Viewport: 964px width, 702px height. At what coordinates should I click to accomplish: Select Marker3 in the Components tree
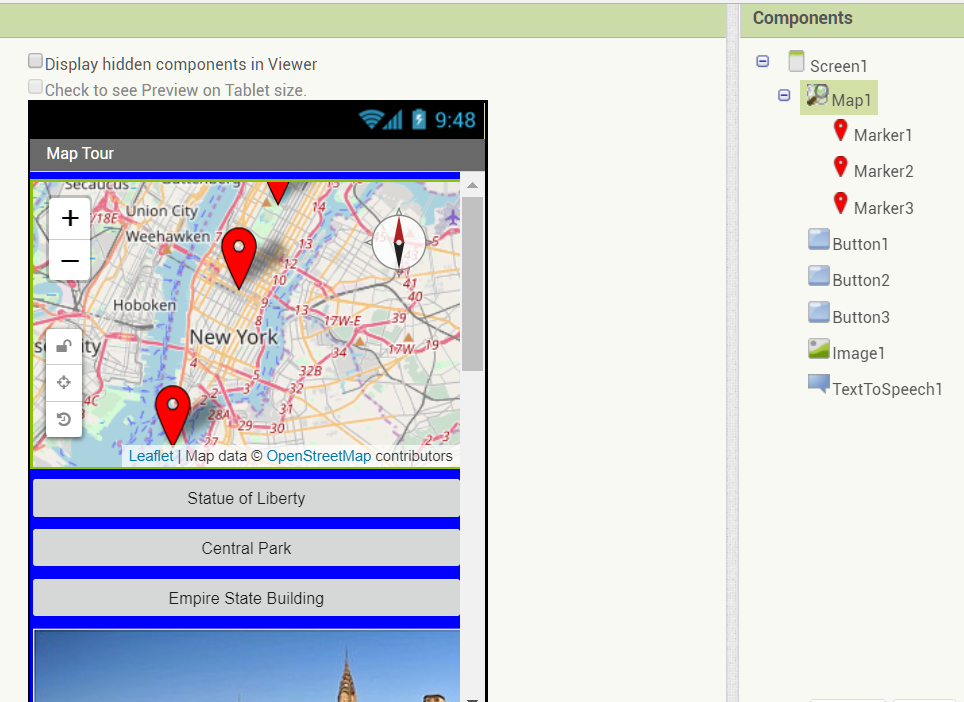(x=883, y=208)
